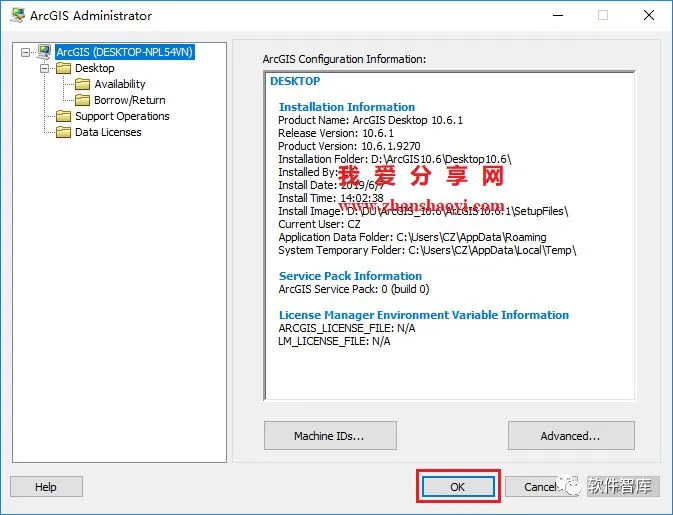Select ArcGIS (DESKTOP-NPL54VN) tree item
This screenshot has width=673, height=515.
(124, 52)
